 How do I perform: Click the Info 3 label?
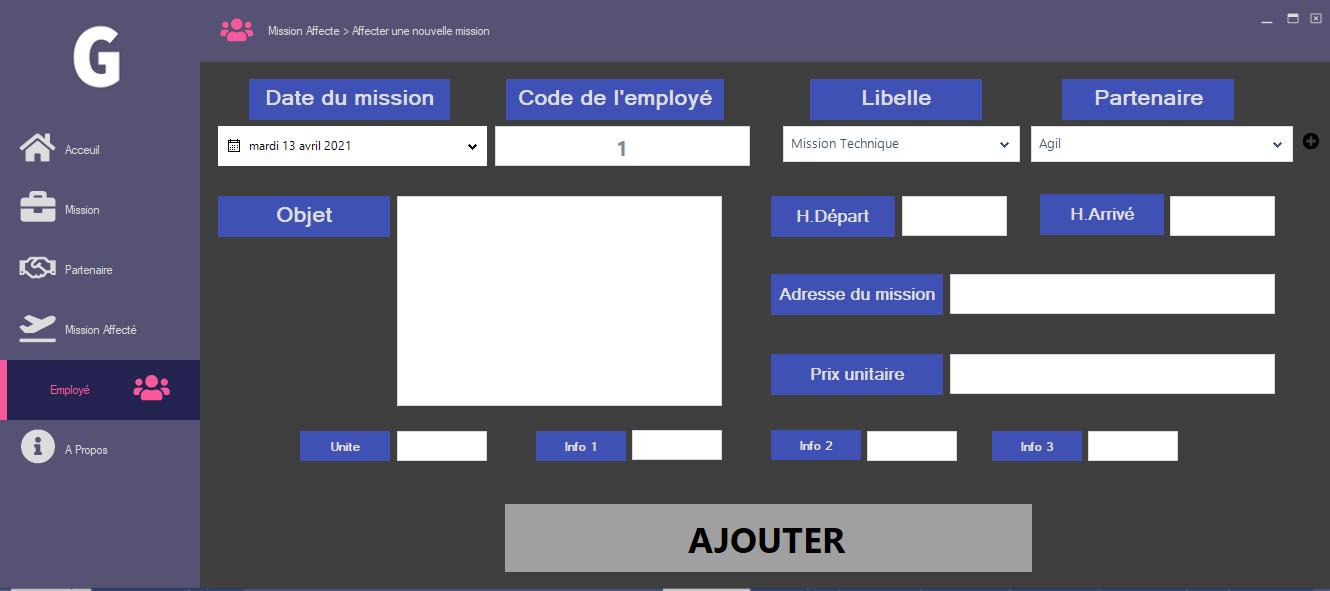pos(1037,446)
